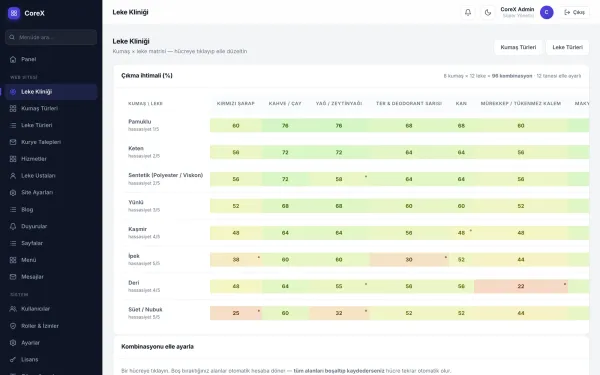
Task: Click the Mesajlar envelope icon
Action: (x=13, y=277)
